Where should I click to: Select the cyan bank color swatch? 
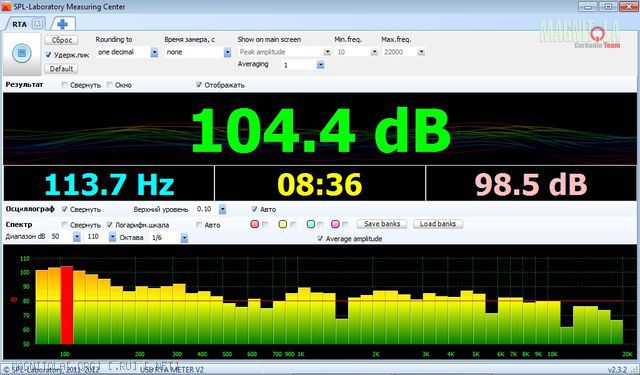(311, 224)
